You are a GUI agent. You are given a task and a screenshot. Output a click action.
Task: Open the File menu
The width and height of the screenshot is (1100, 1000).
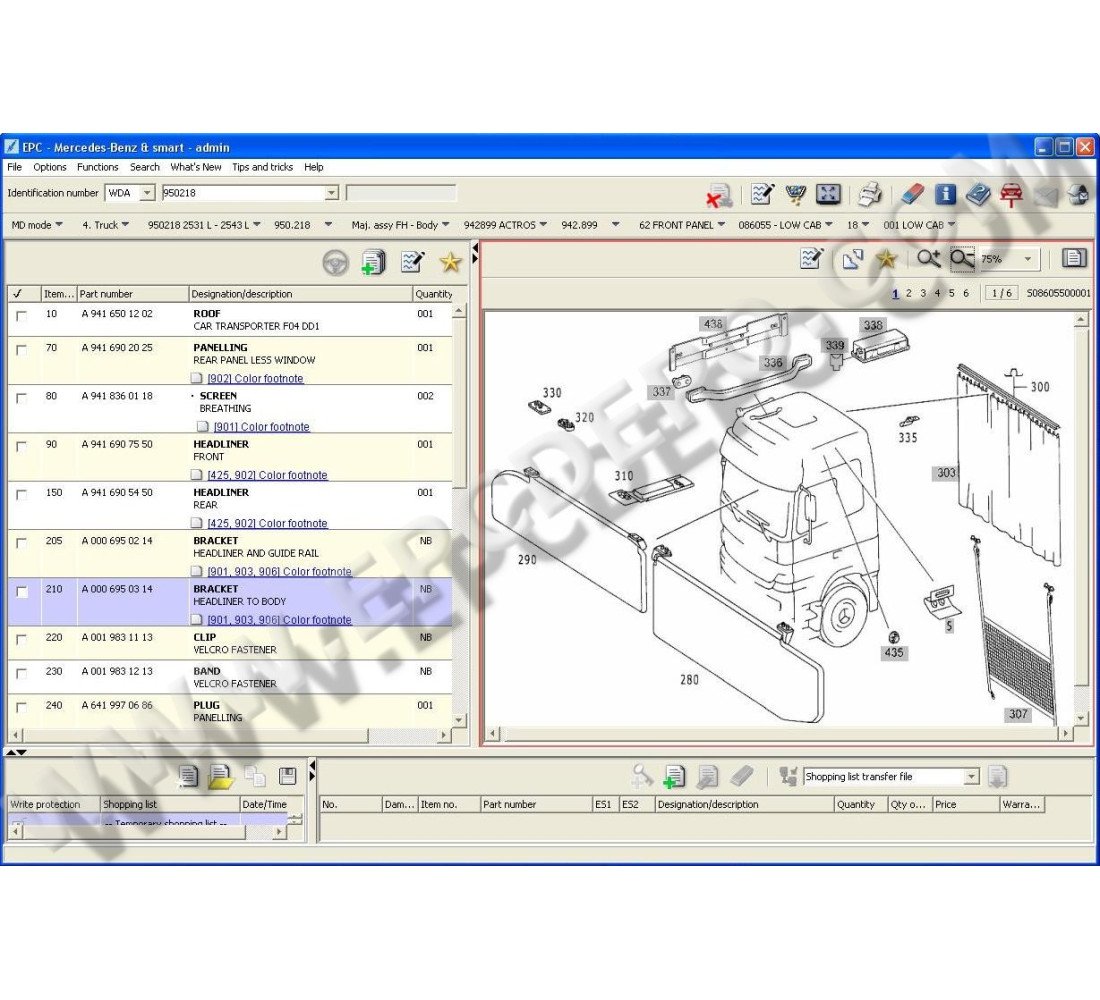(x=14, y=167)
